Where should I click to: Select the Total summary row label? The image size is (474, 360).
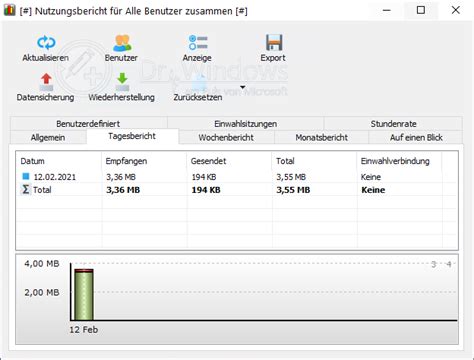pyautogui.click(x=42, y=190)
